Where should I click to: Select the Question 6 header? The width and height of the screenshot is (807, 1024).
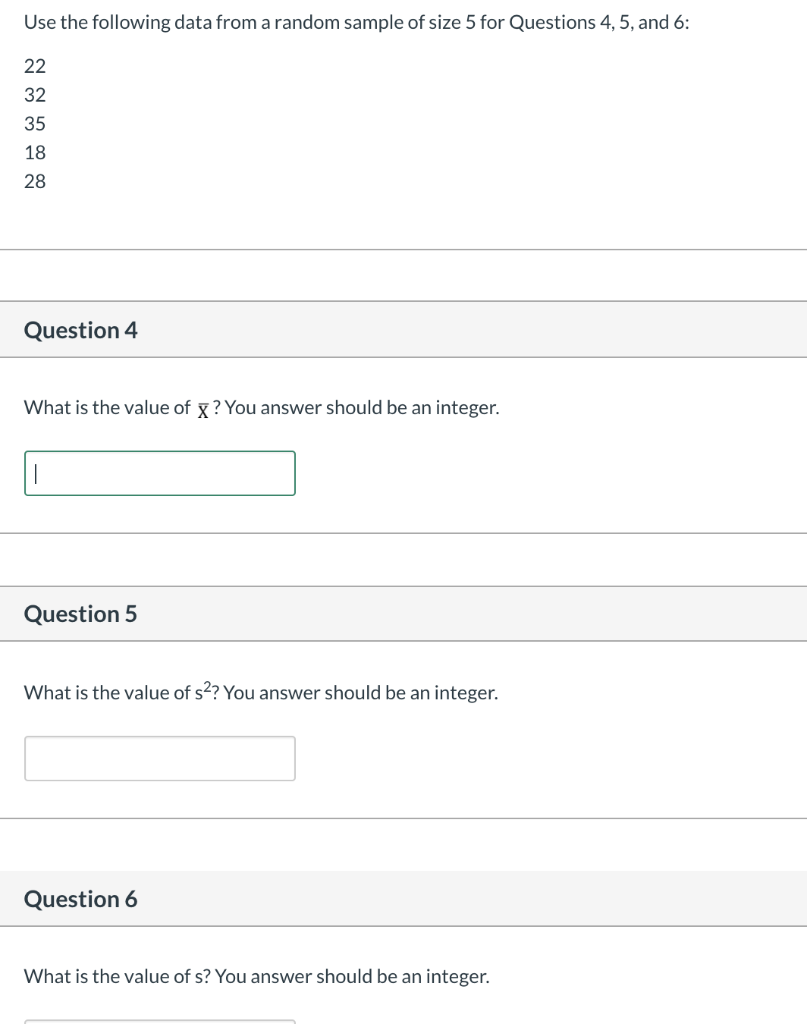80,899
